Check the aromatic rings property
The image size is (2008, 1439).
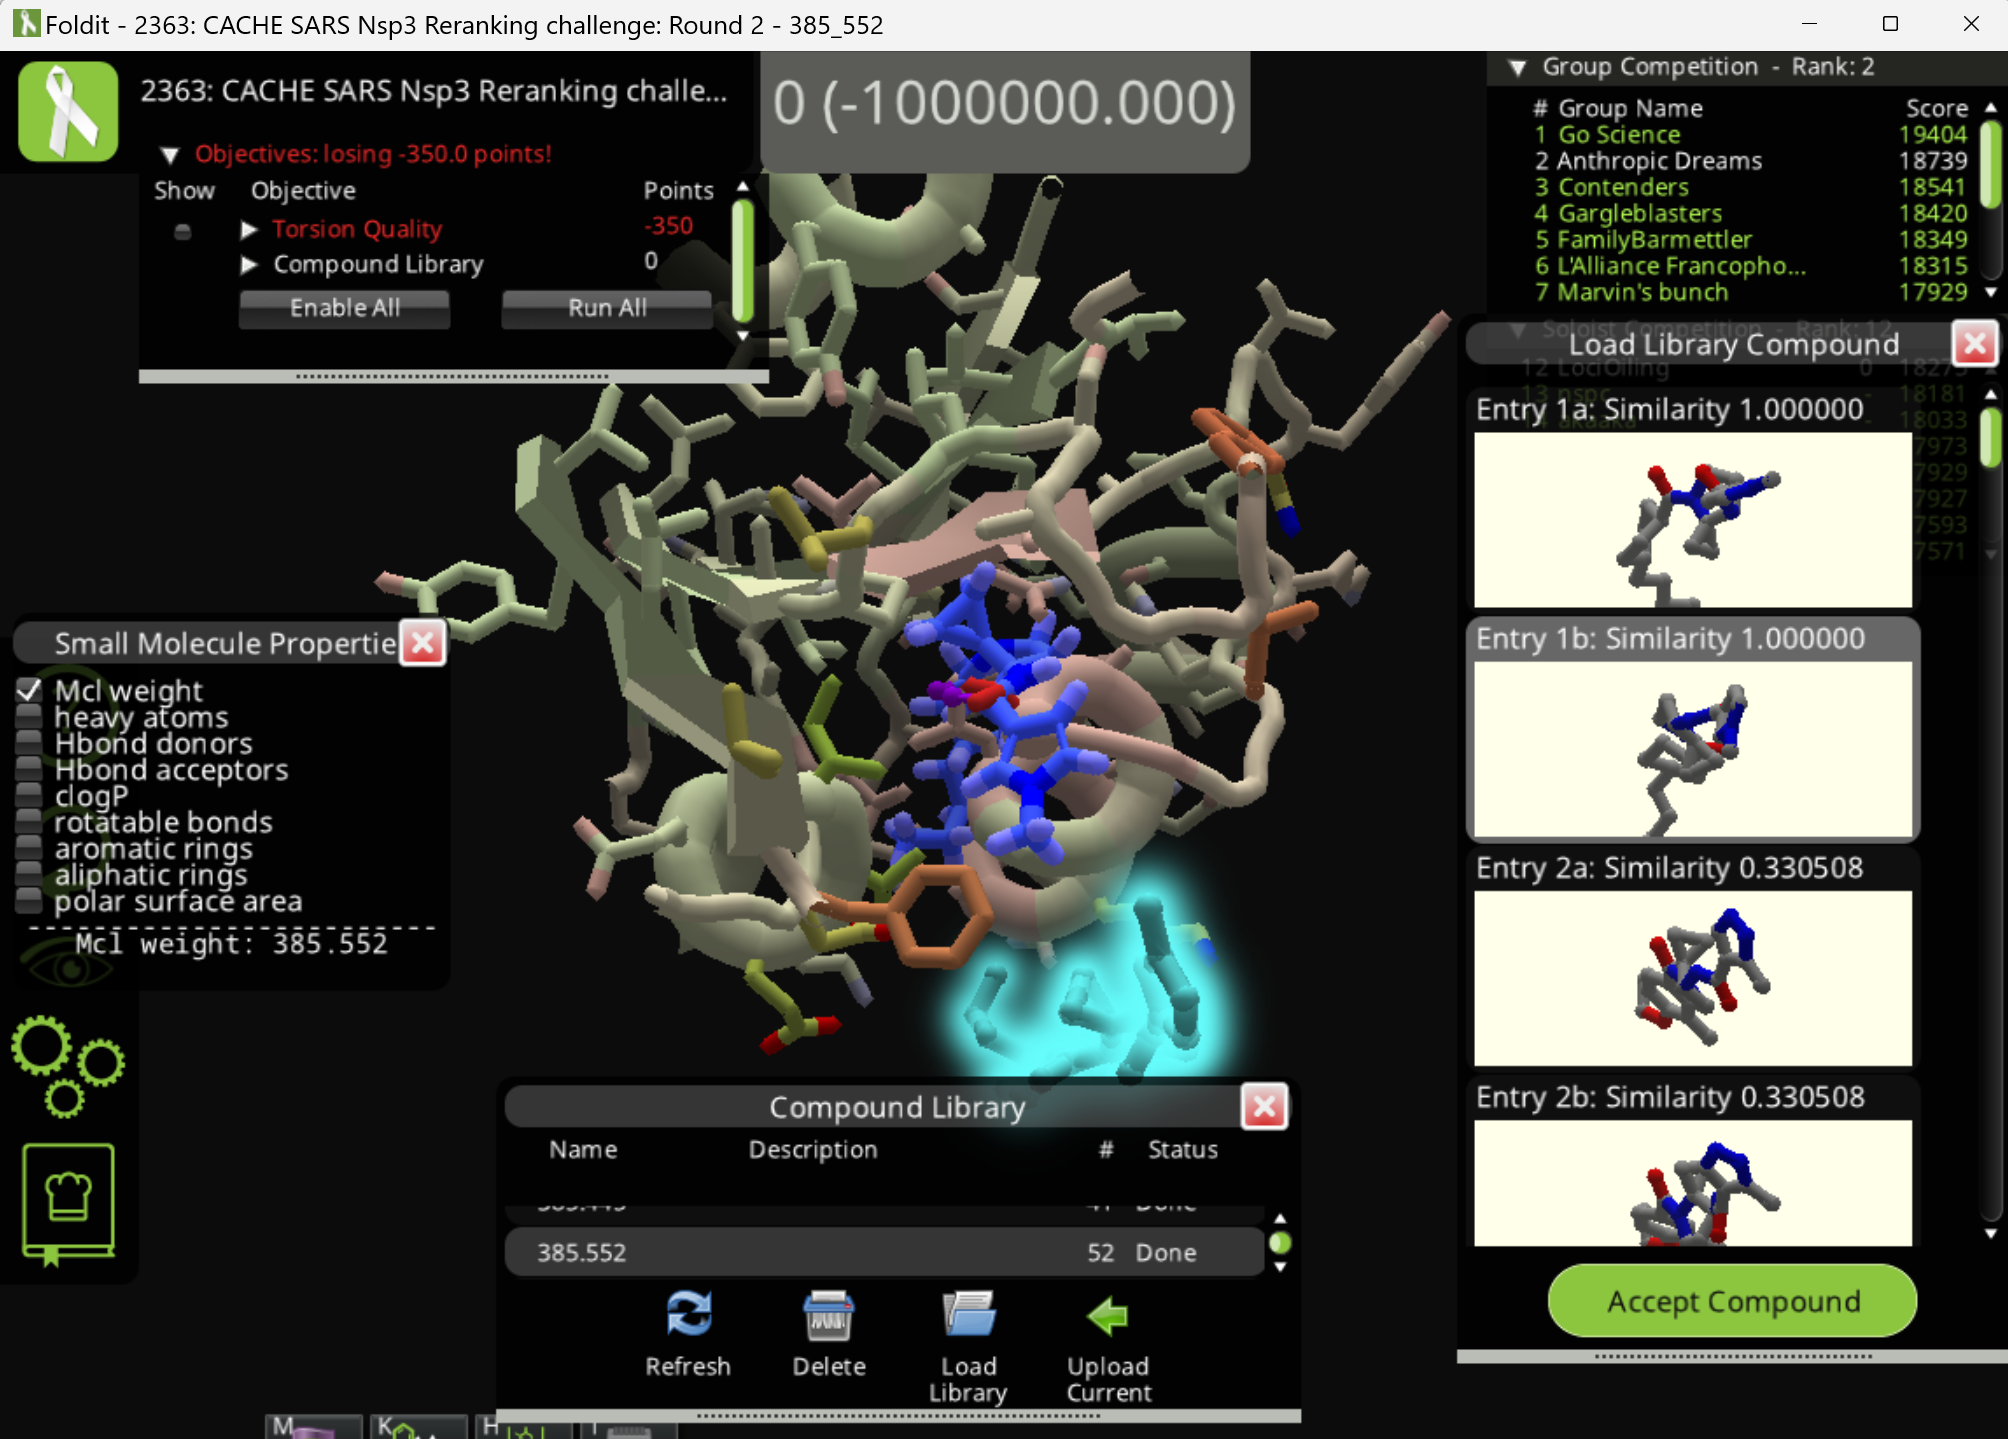pos(29,848)
